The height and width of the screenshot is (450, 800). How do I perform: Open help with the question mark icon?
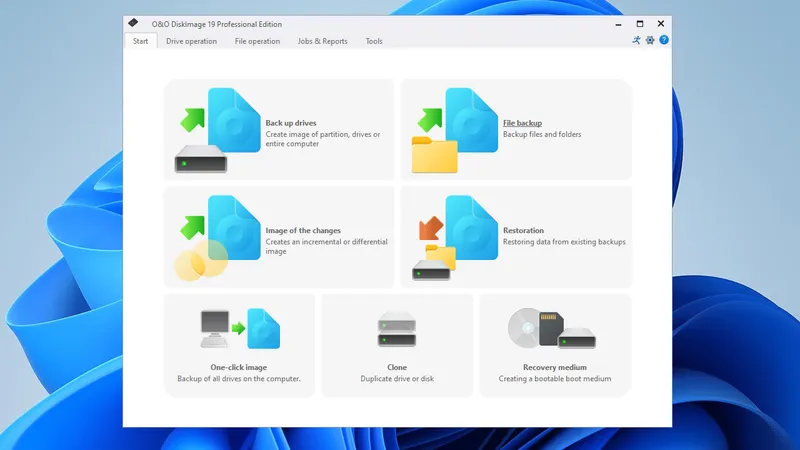coord(663,40)
